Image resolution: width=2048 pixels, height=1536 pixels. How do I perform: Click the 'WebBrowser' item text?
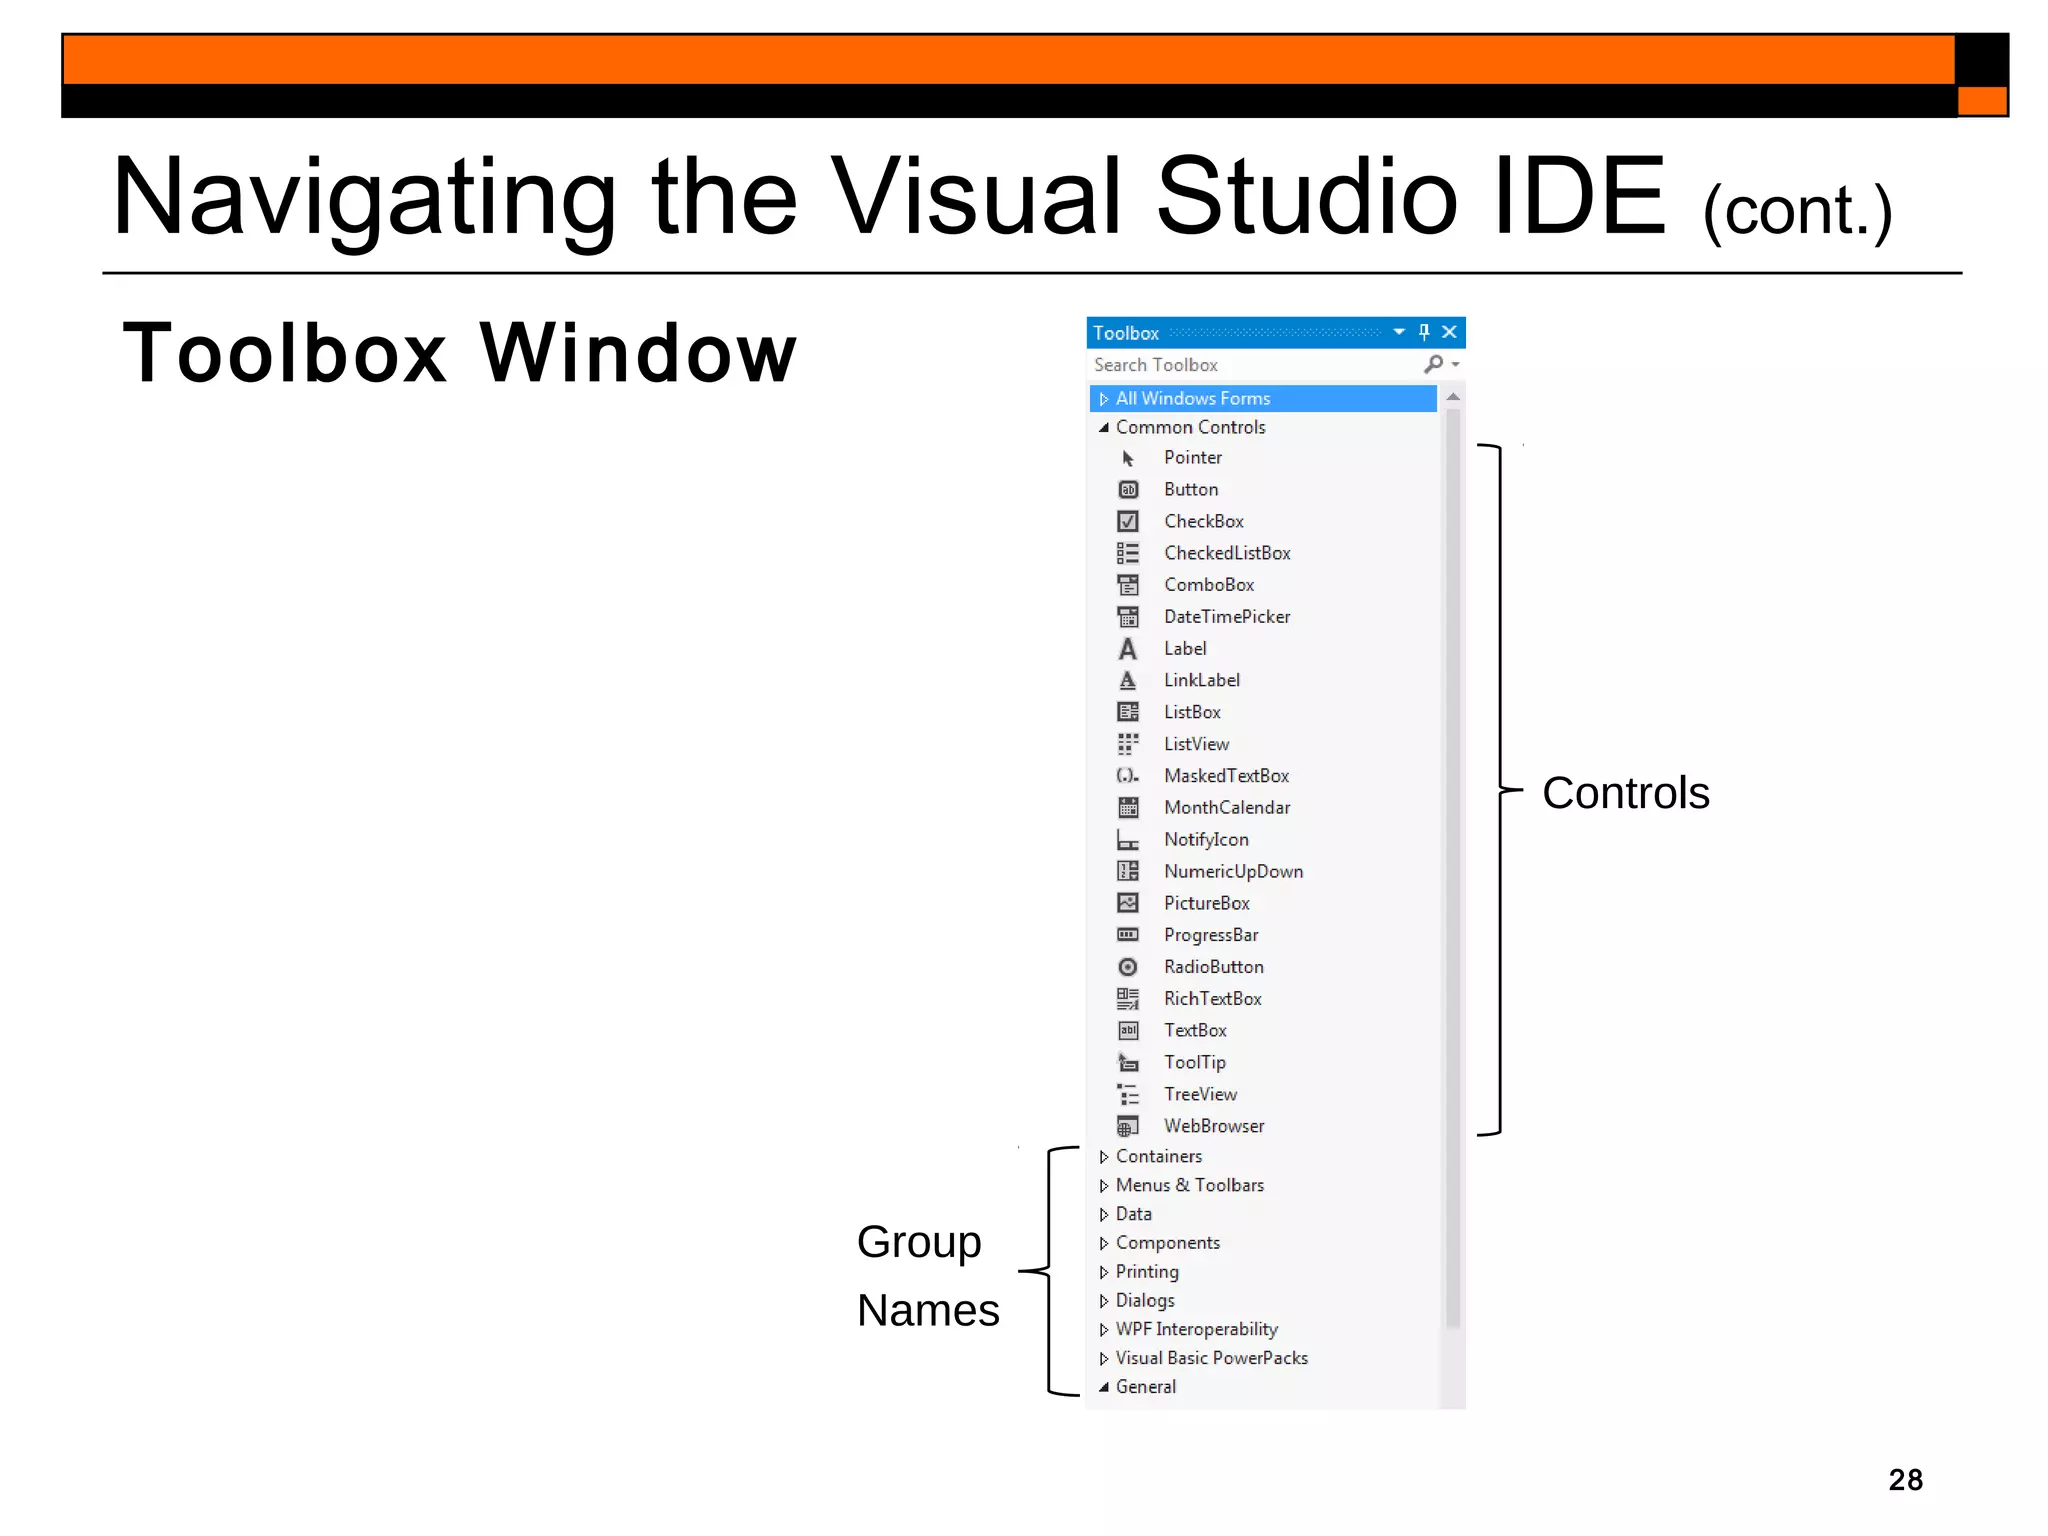pyautogui.click(x=1214, y=1127)
